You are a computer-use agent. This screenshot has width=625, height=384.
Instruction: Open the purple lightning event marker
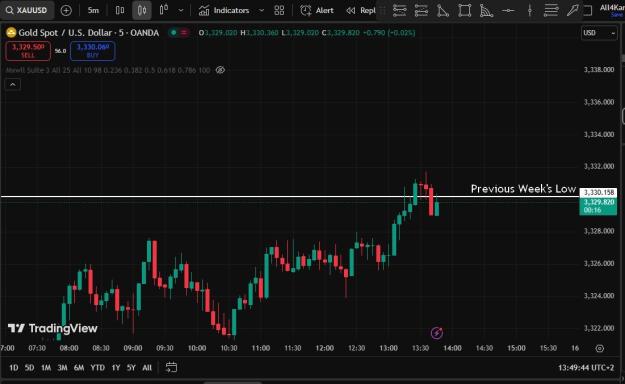[x=436, y=333]
